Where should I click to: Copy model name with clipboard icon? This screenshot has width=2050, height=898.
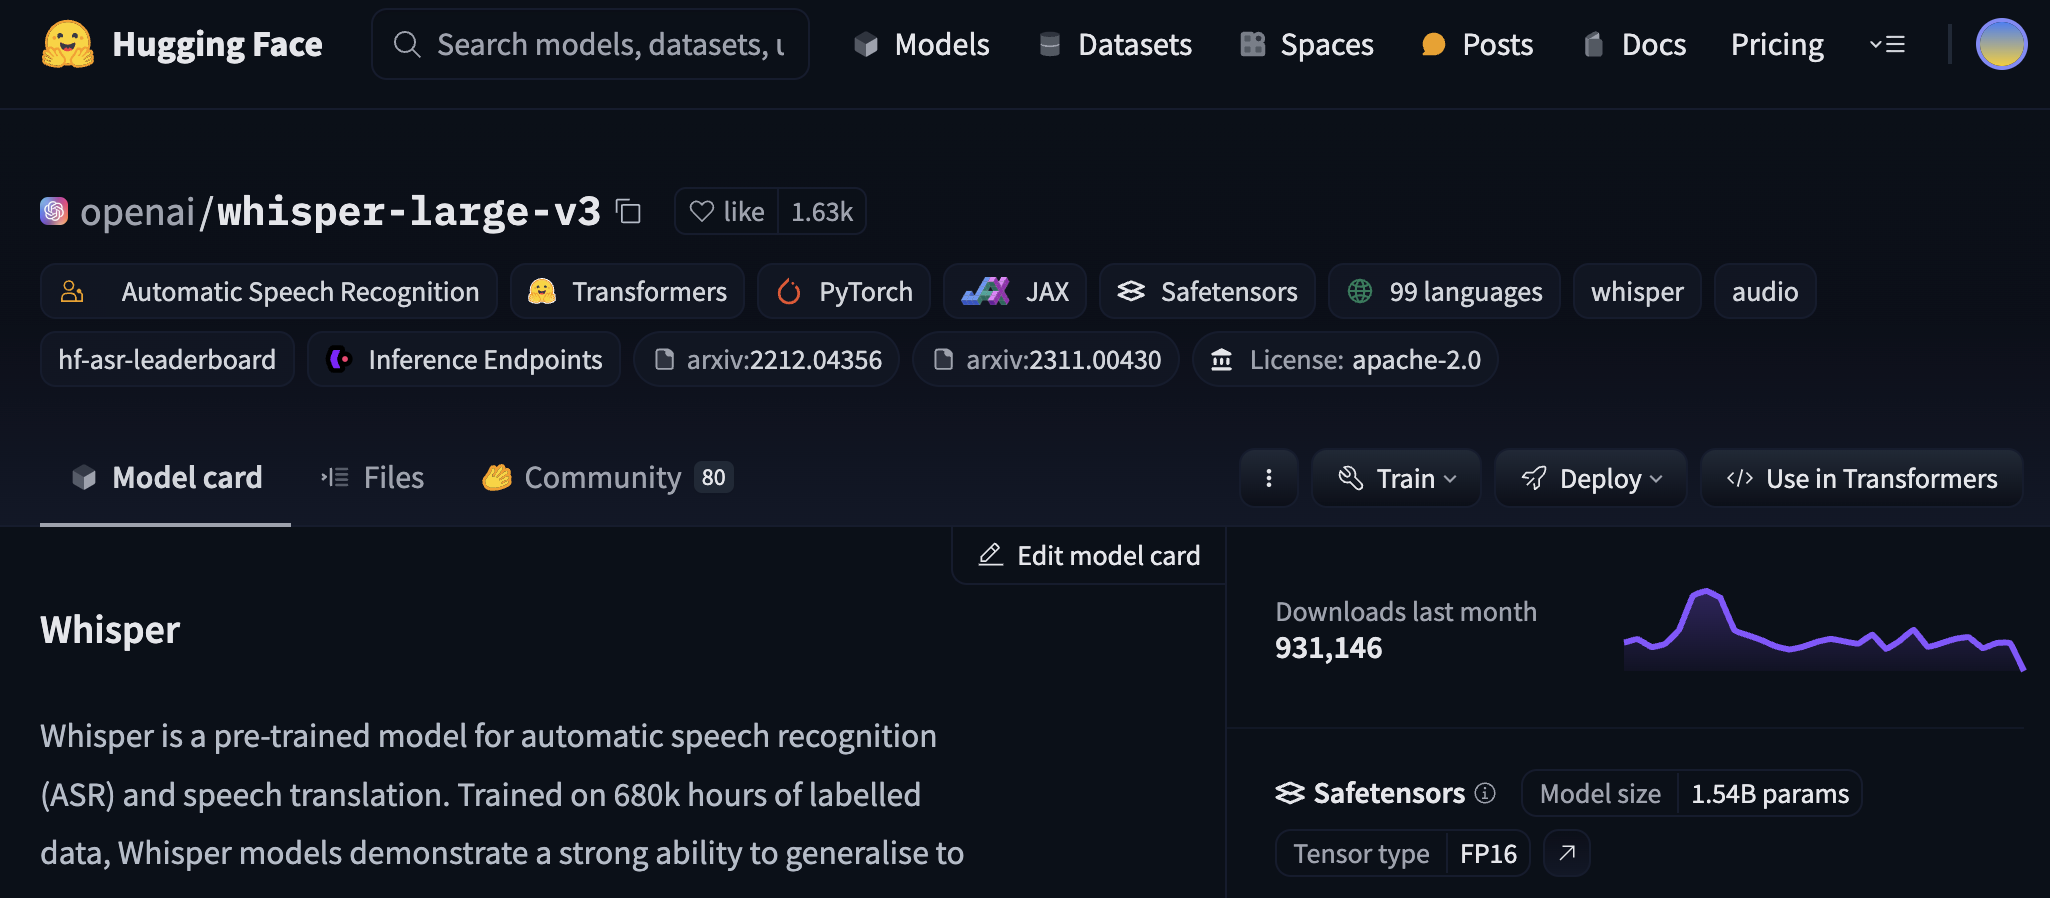628,211
